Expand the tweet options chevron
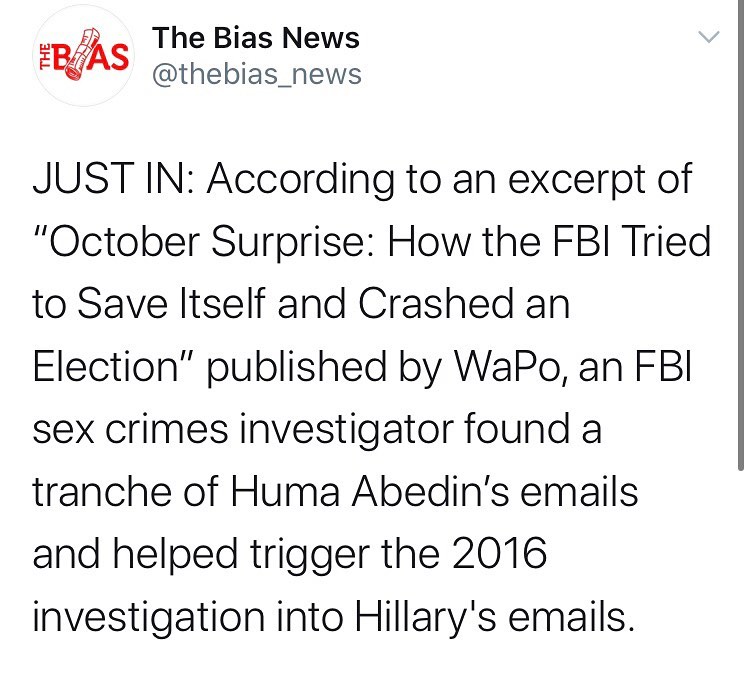The width and height of the screenshot is (750, 680). coord(708,37)
